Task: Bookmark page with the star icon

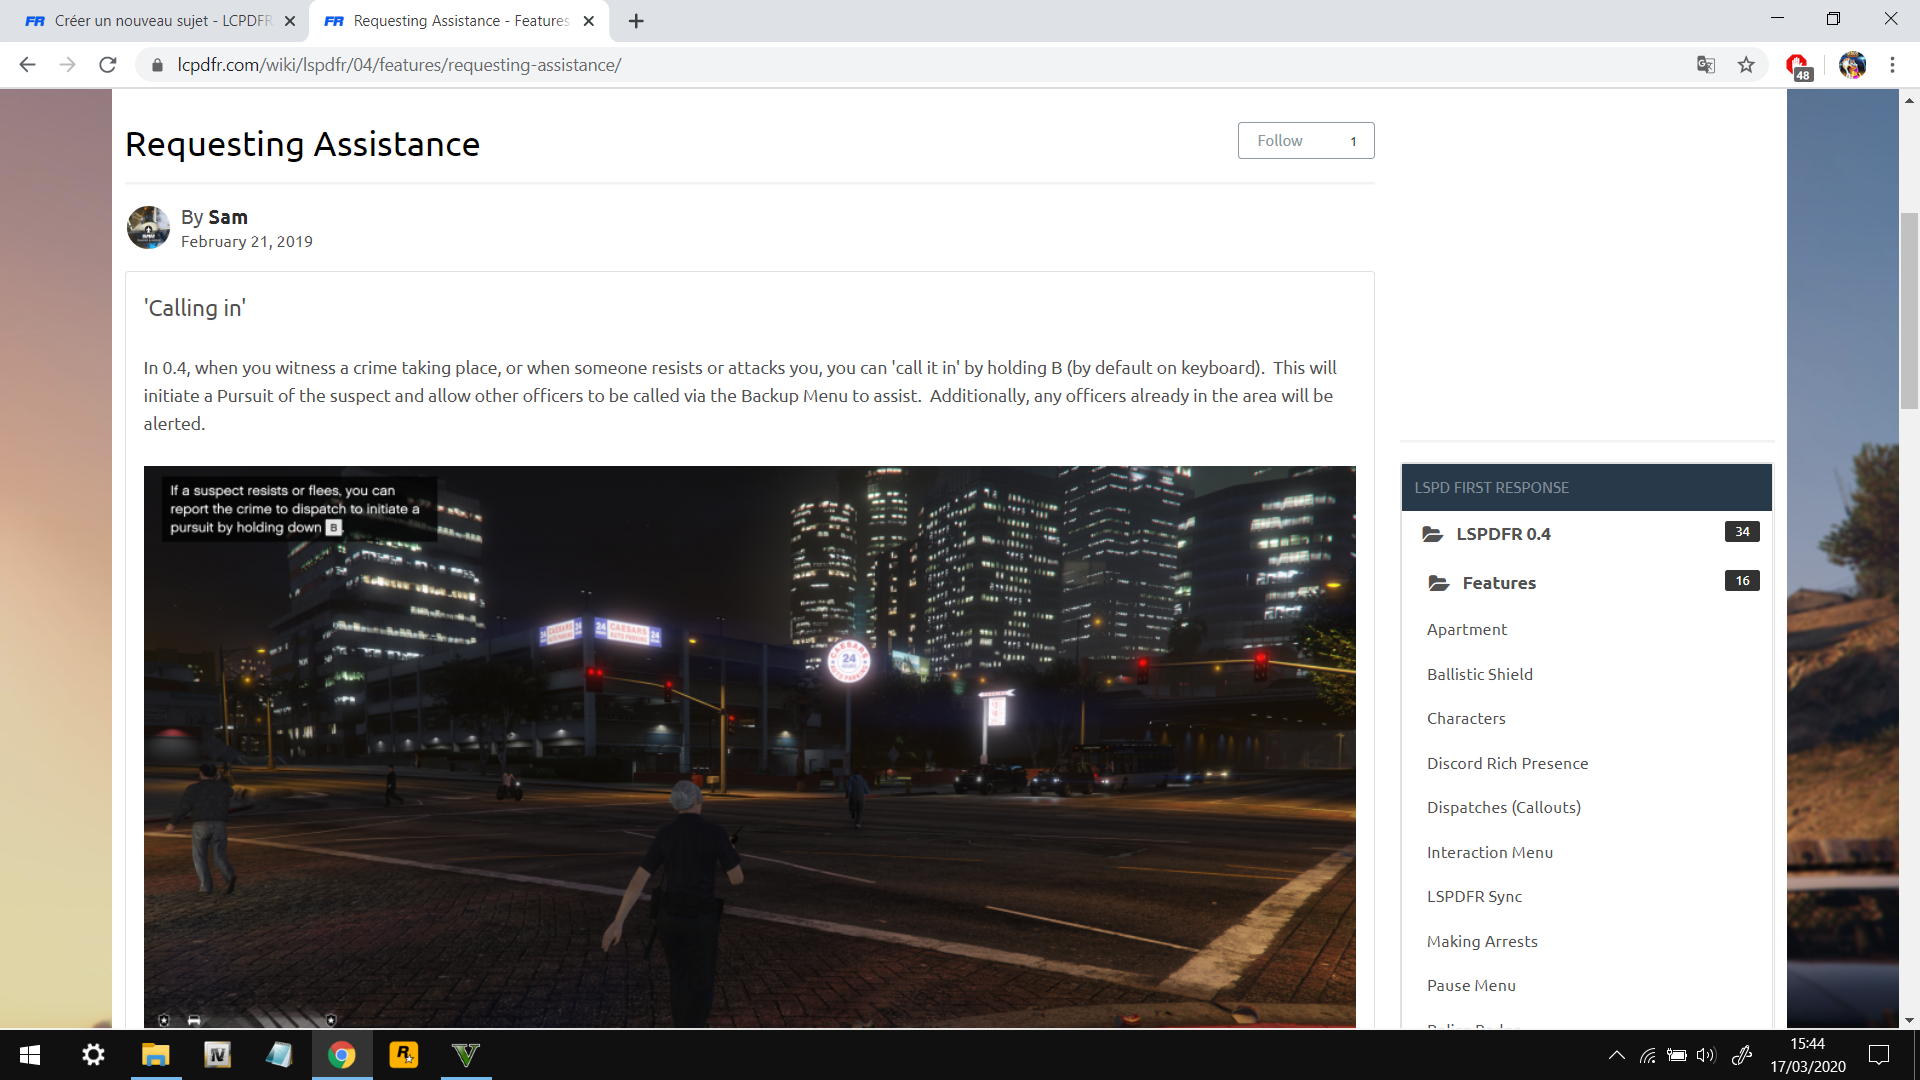Action: (1746, 65)
